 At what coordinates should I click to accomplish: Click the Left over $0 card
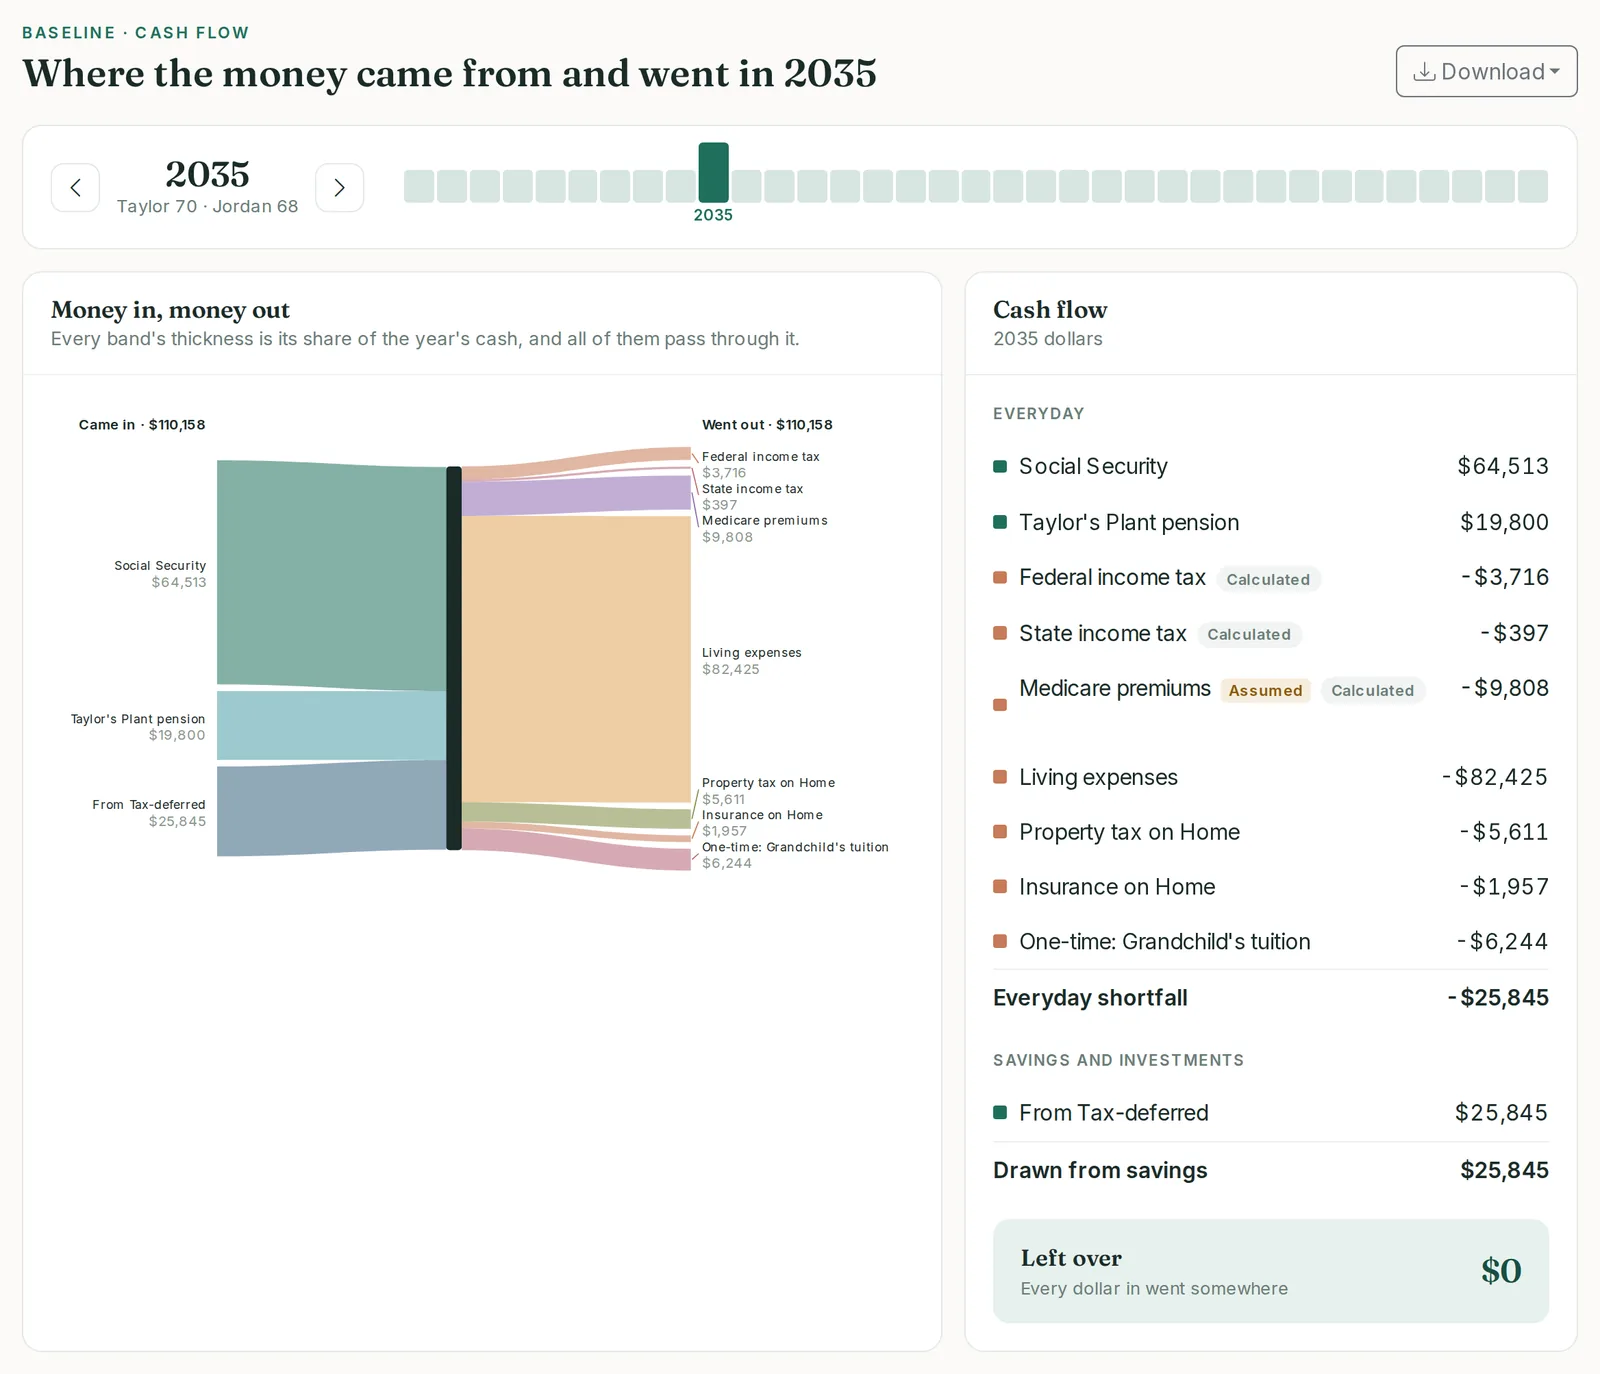pyautogui.click(x=1270, y=1271)
